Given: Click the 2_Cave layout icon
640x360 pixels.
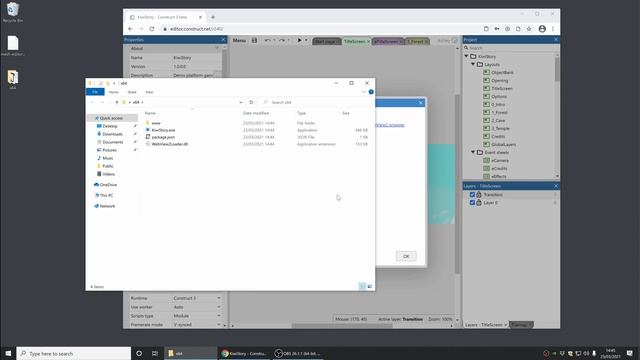Looking at the screenshot, I should [486, 120].
